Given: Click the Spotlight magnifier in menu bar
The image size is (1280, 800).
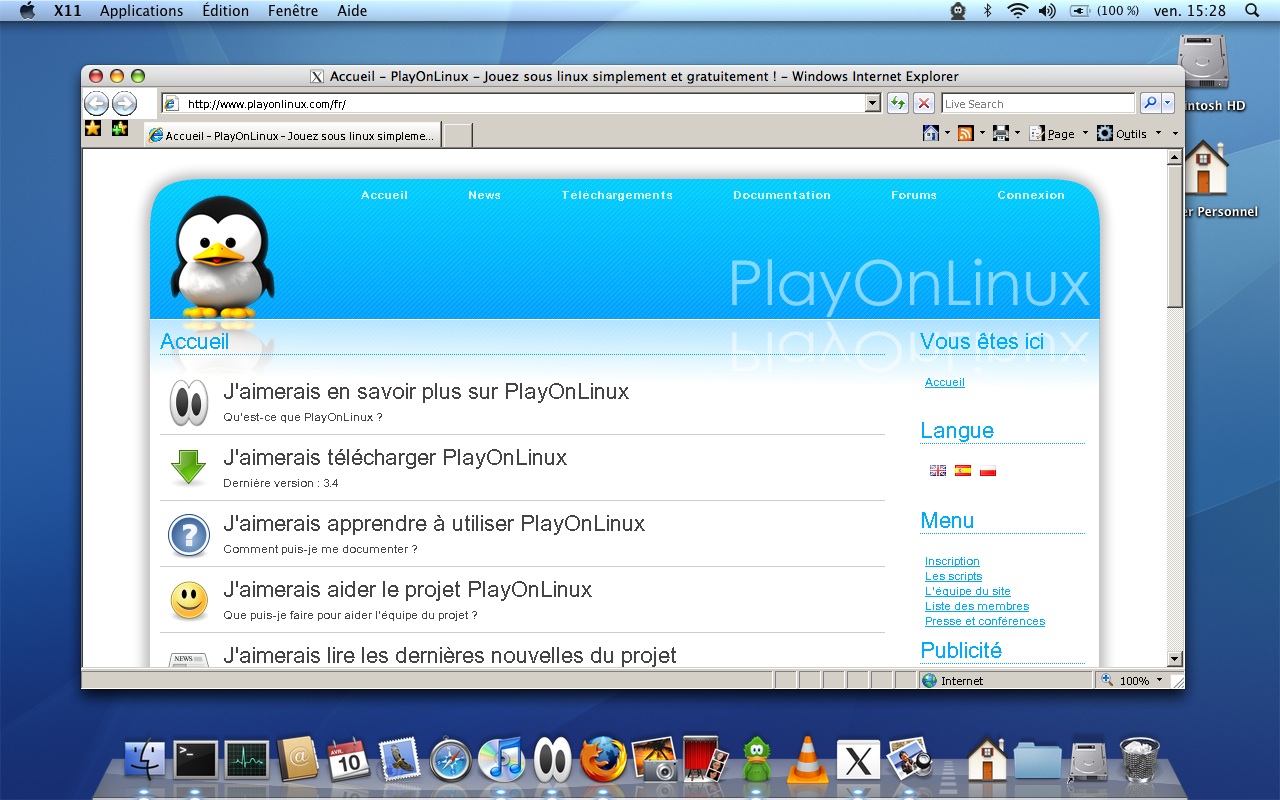Looking at the screenshot, I should [x=1252, y=11].
